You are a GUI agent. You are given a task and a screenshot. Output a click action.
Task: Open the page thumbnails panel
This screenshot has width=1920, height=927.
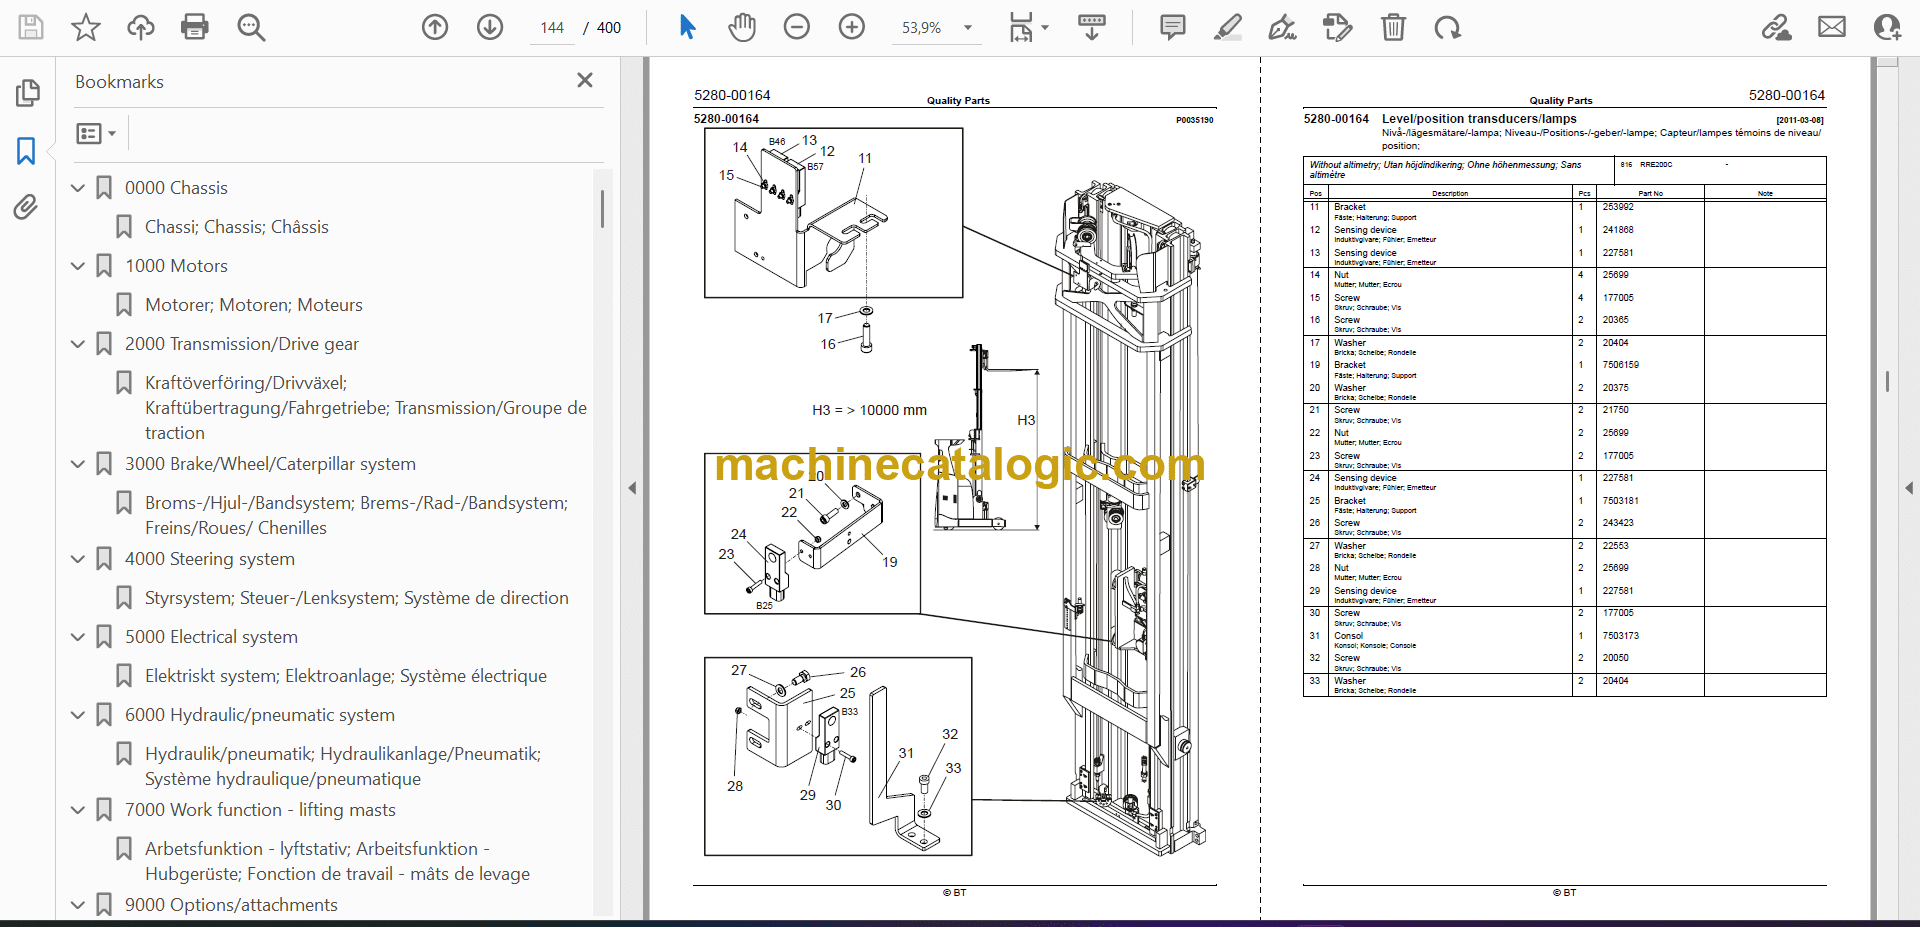tap(27, 93)
